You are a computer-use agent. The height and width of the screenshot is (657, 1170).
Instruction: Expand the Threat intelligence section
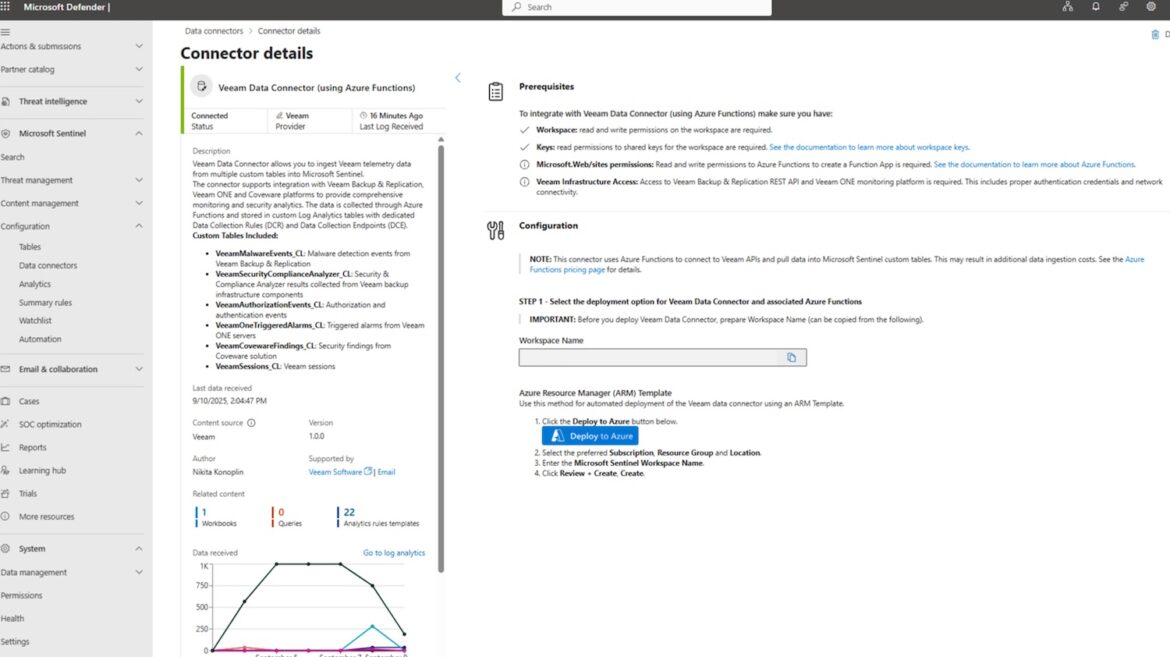[139, 102]
